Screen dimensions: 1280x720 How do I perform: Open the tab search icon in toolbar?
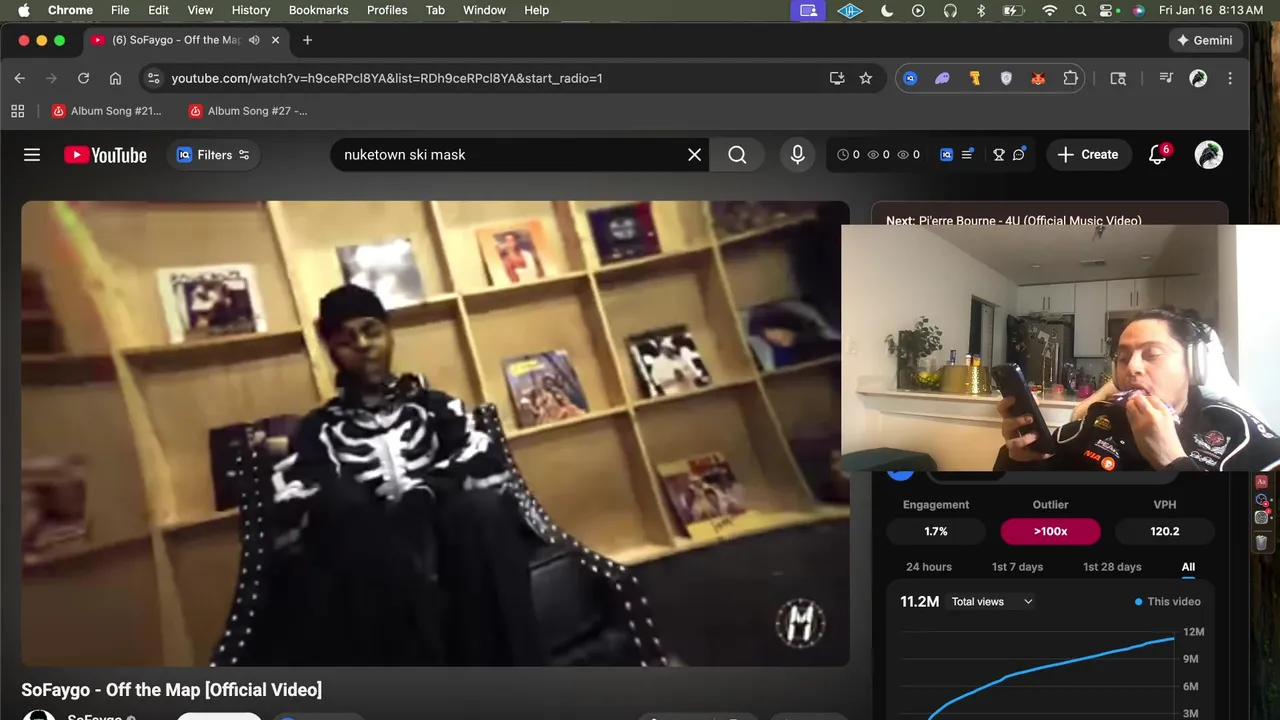[x=1118, y=78]
